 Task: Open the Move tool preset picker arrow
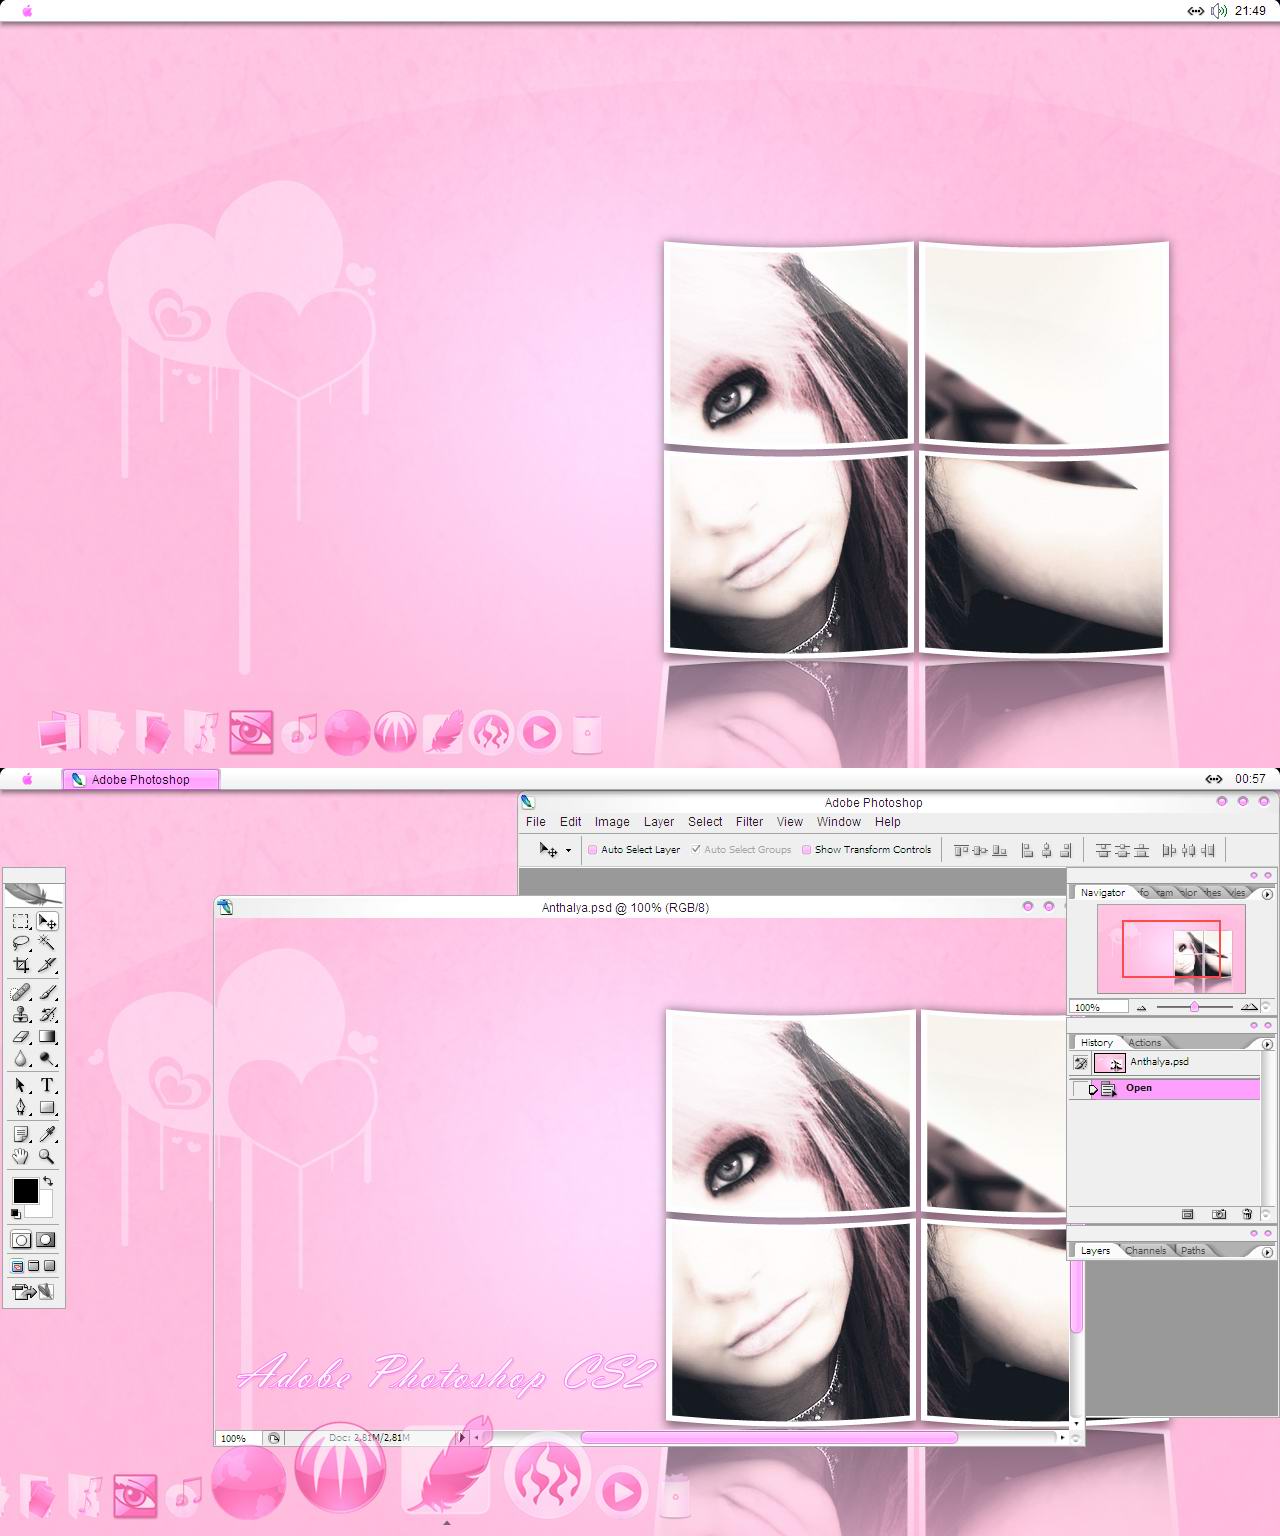tap(568, 850)
